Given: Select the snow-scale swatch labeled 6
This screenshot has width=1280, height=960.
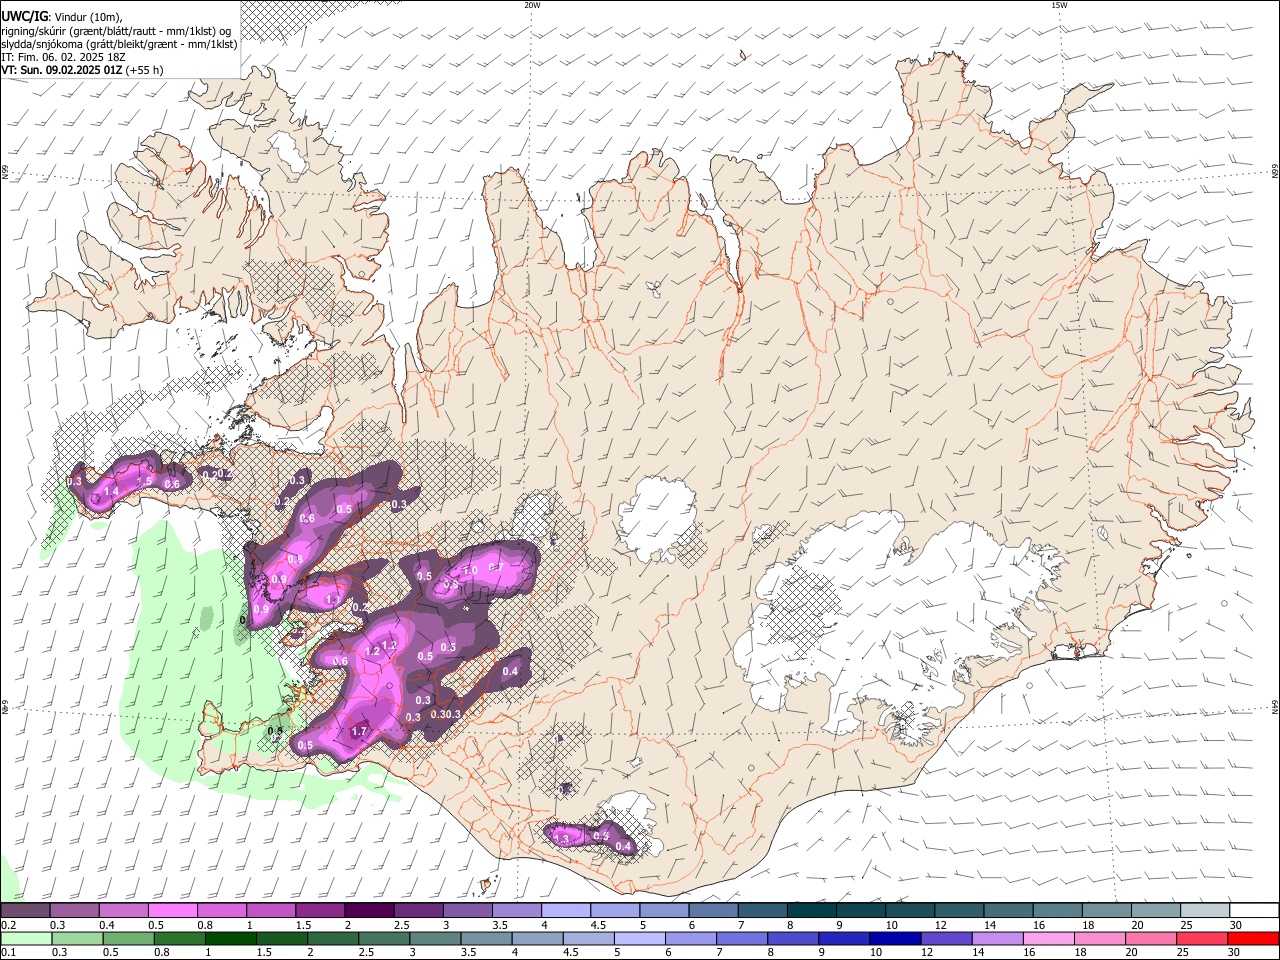Looking at the screenshot, I should (713, 910).
